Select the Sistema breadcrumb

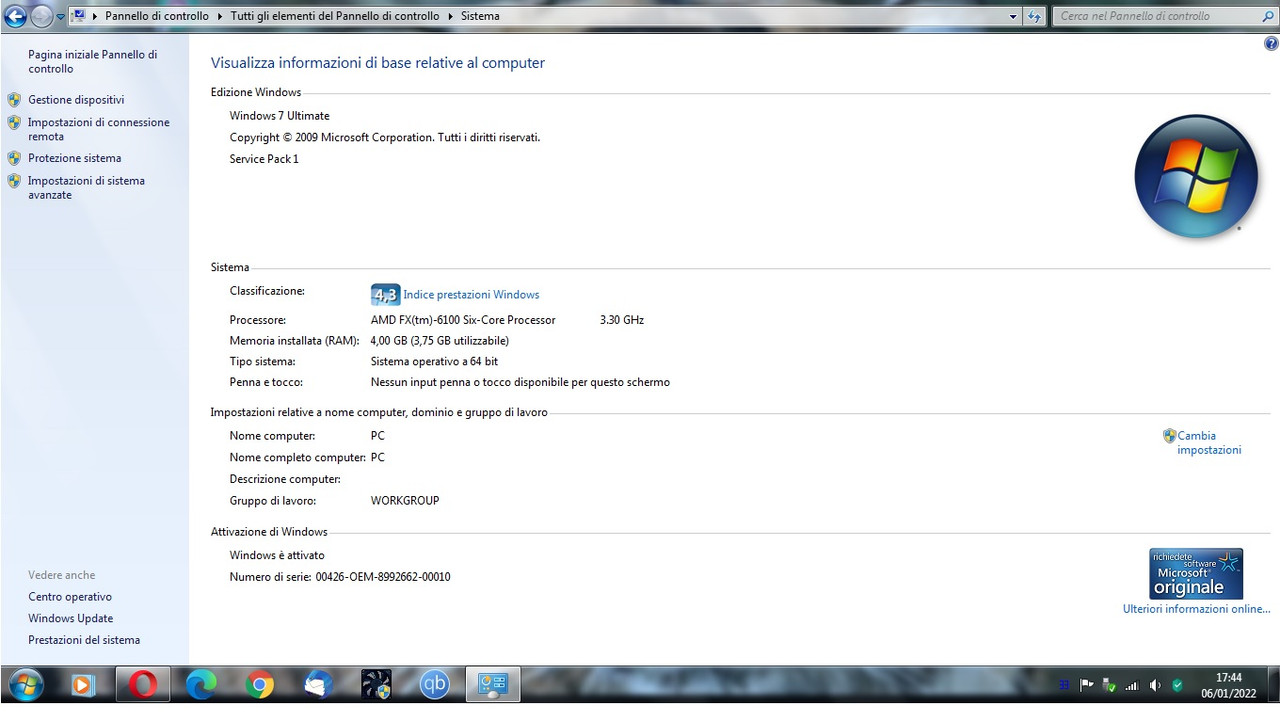[480, 16]
